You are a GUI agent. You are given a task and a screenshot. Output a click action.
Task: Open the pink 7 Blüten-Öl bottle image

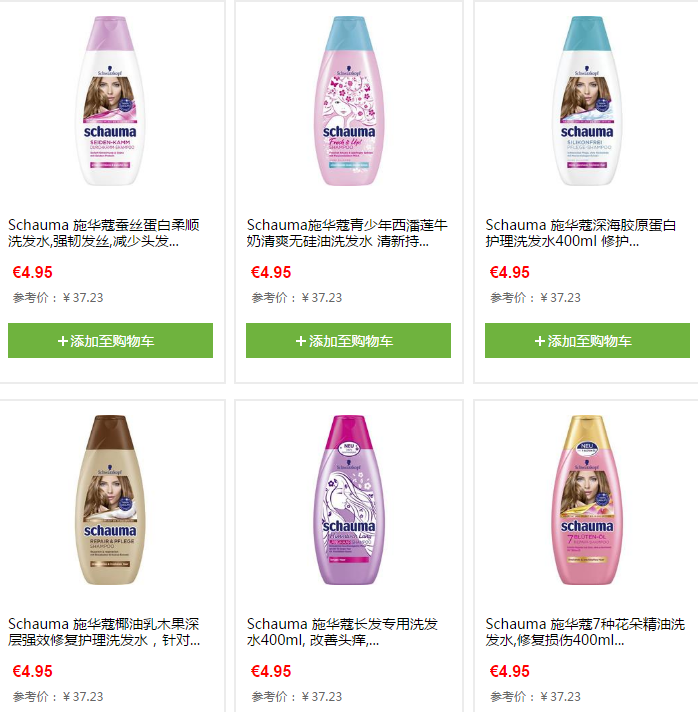click(x=587, y=499)
